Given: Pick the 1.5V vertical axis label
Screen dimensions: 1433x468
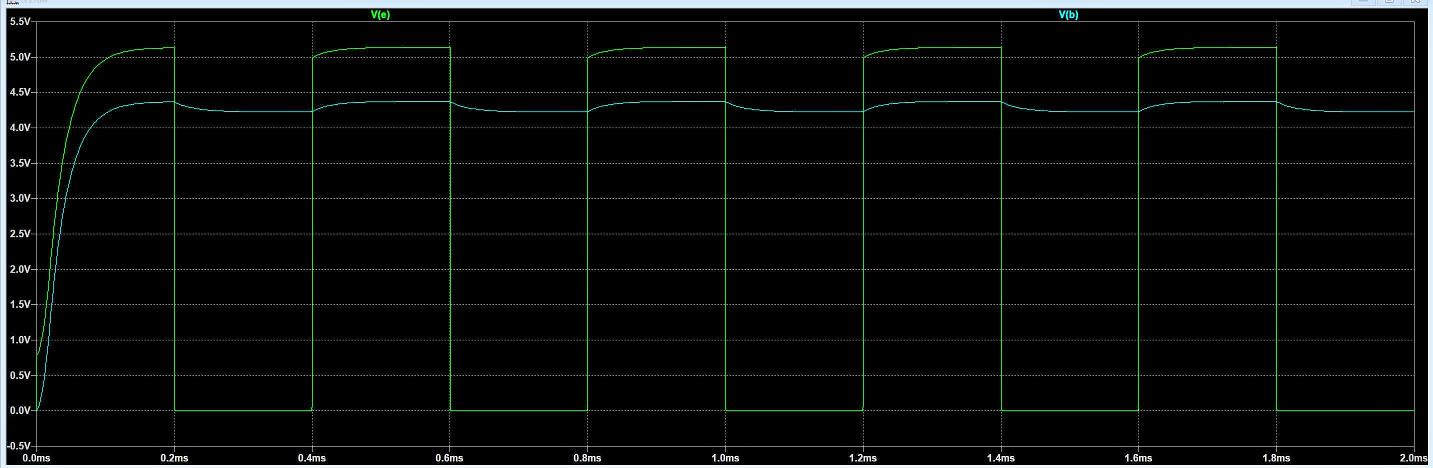Looking at the screenshot, I should tap(17, 305).
